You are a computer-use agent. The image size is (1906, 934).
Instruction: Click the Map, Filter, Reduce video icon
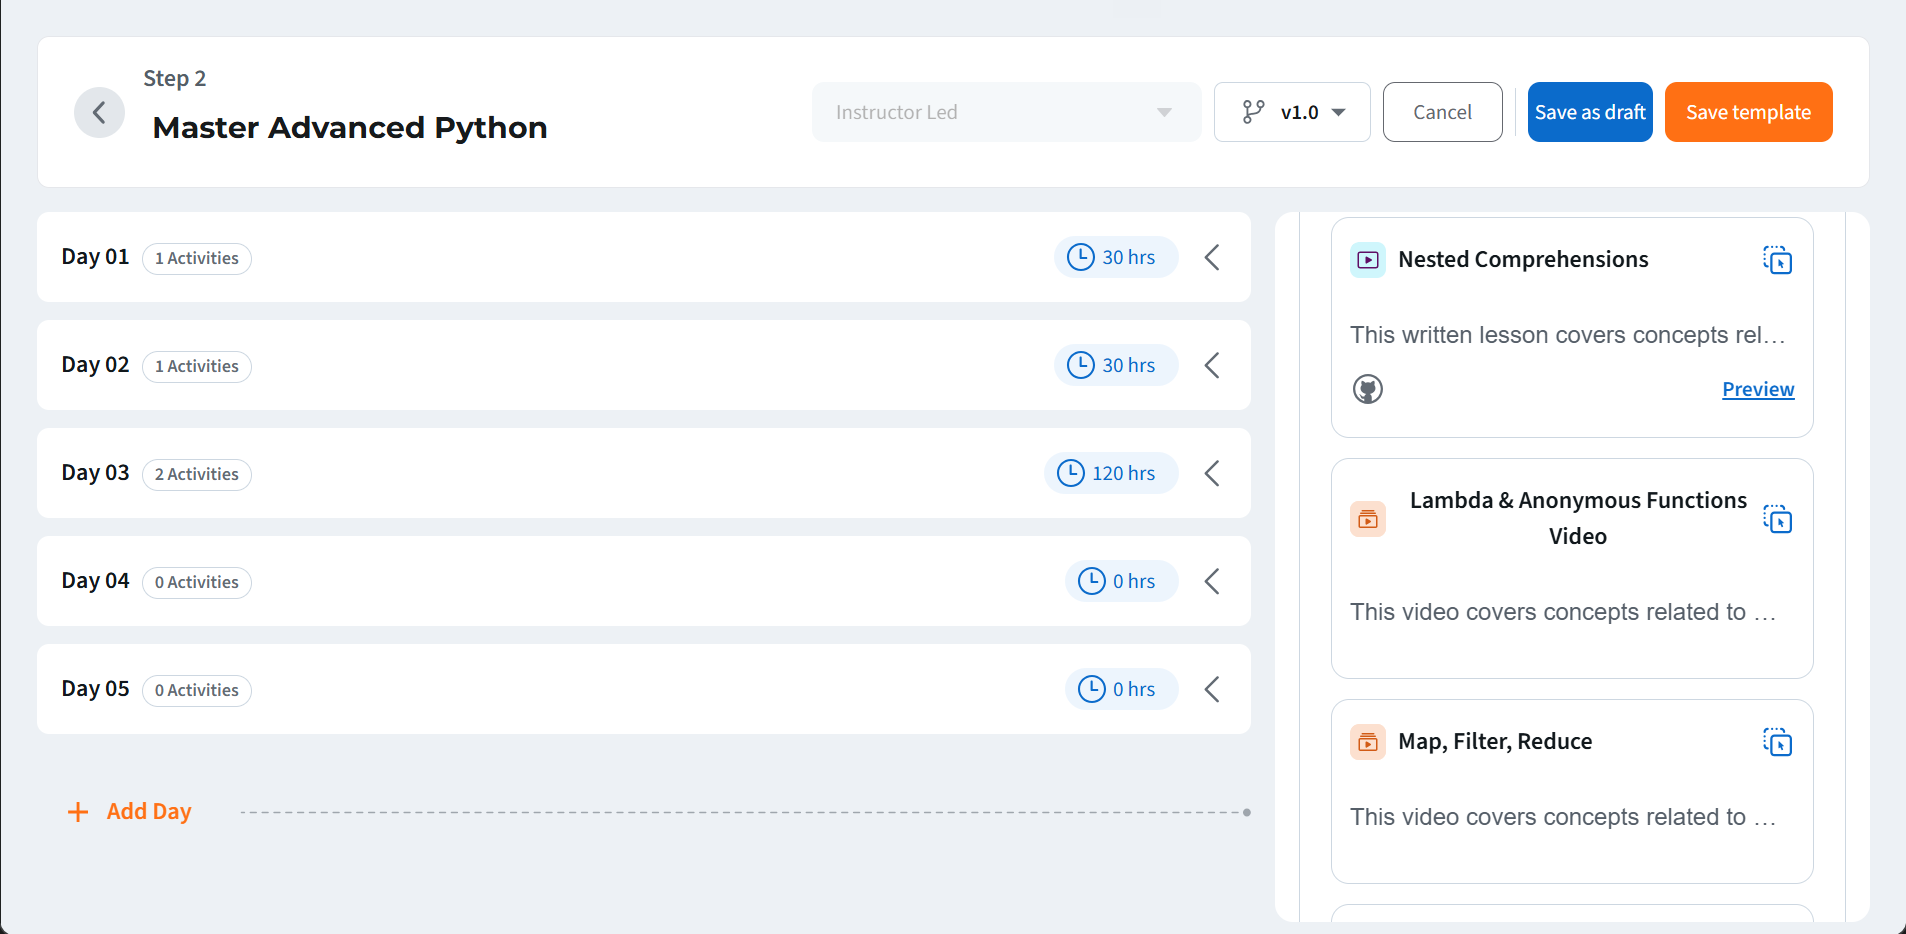click(1367, 742)
